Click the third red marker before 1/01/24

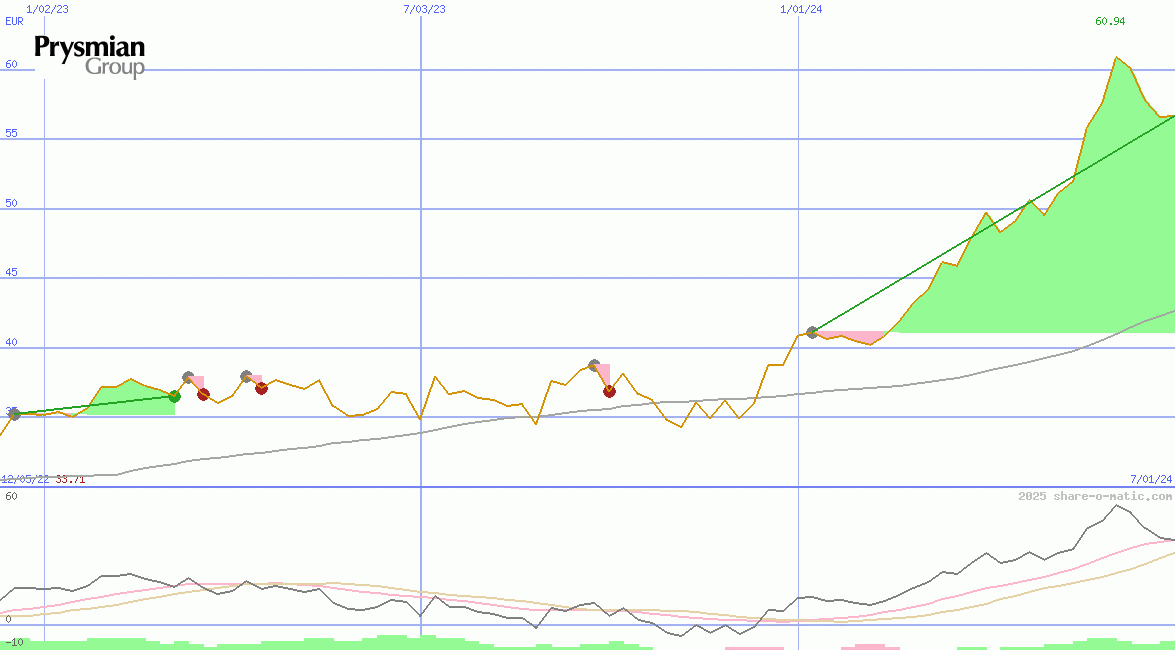(609, 391)
